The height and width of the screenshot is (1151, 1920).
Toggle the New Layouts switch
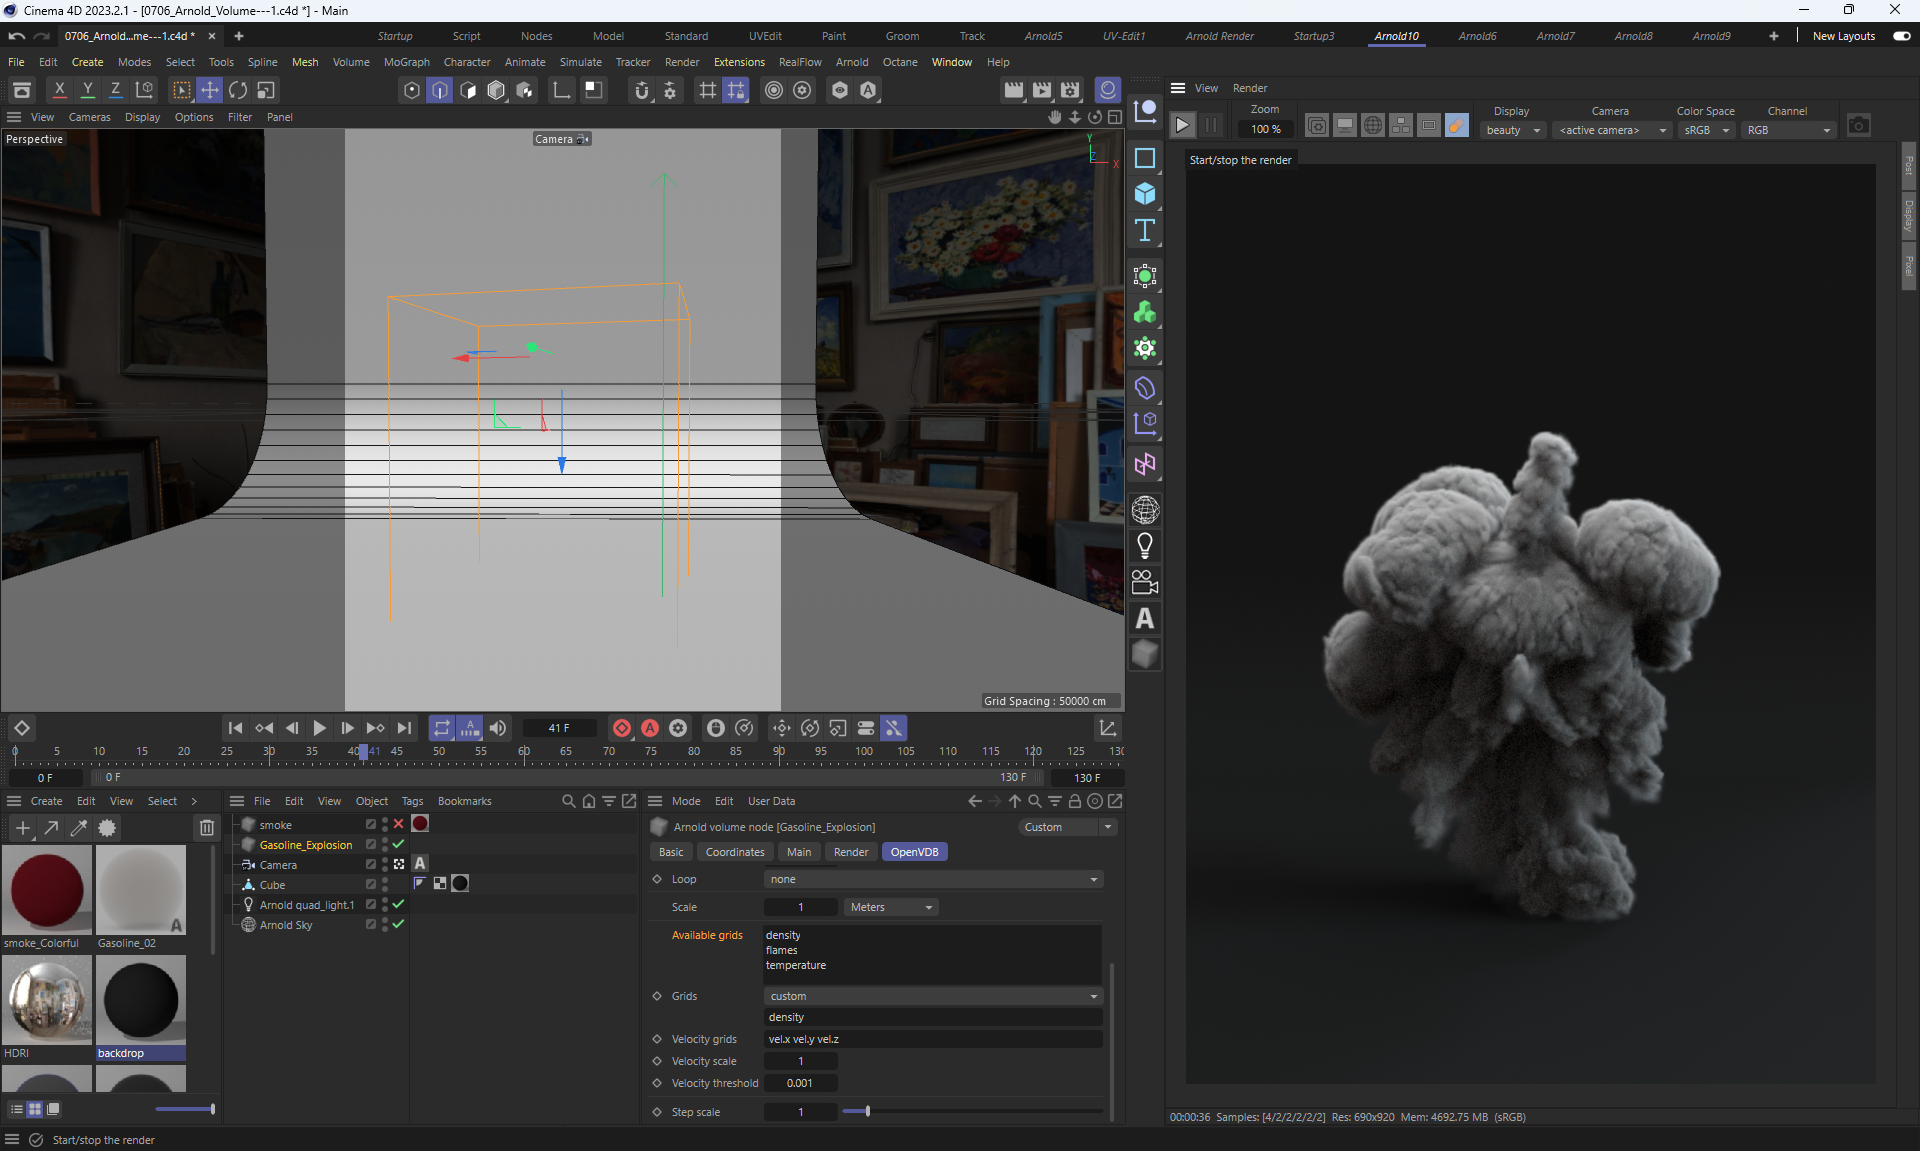click(1901, 36)
